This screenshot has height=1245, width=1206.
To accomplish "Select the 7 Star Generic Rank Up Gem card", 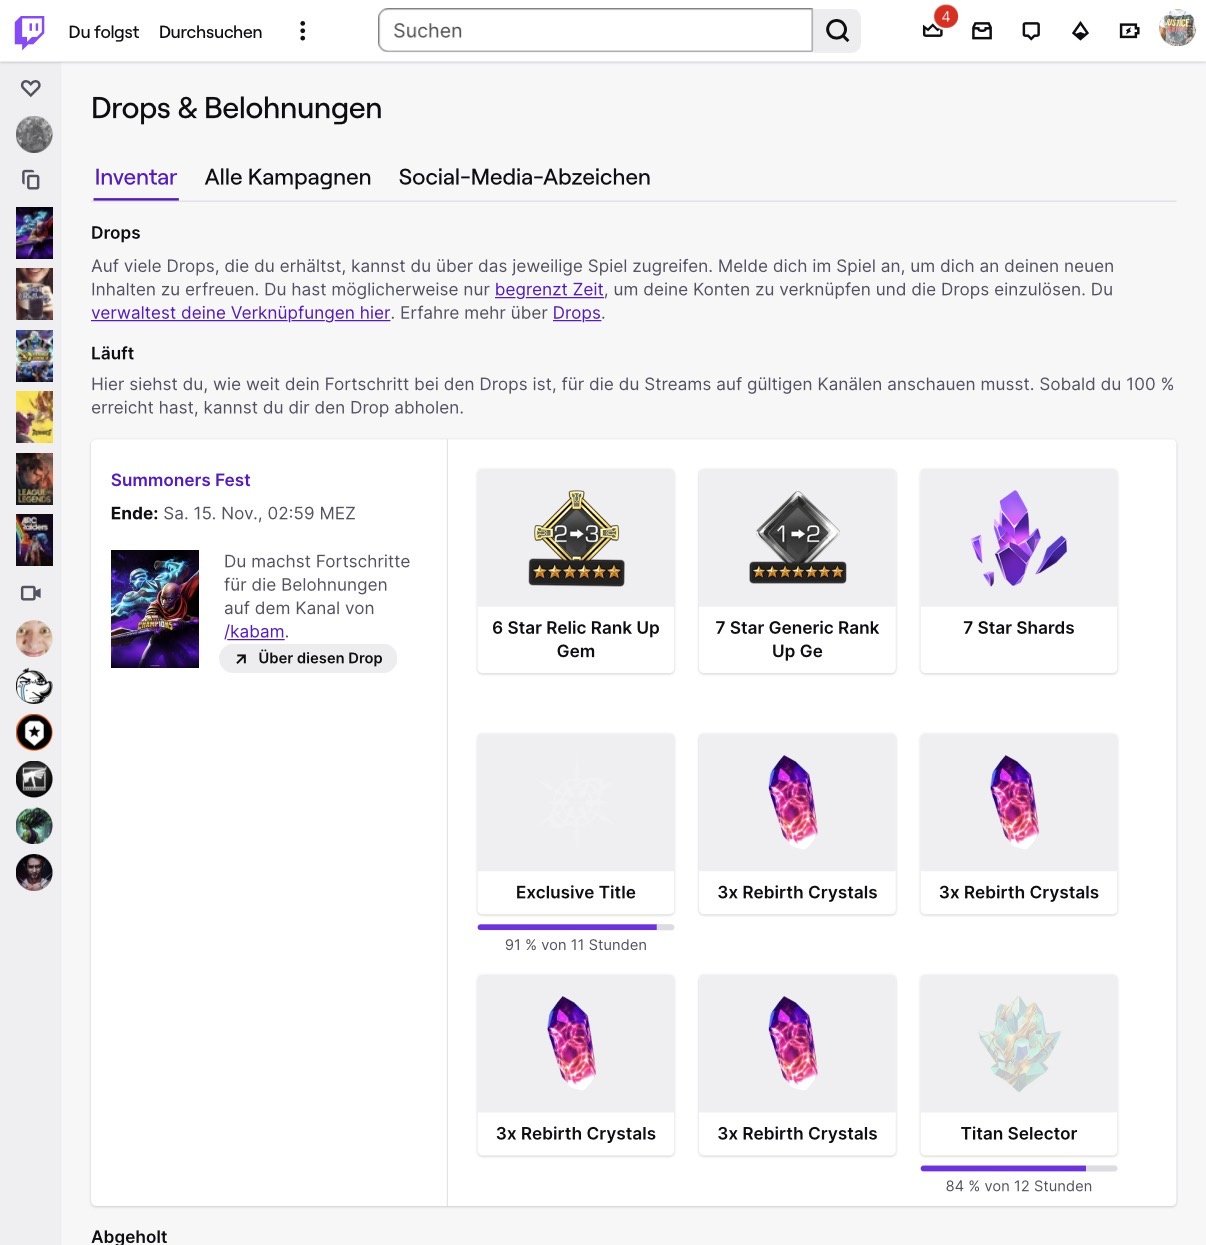I will point(797,571).
